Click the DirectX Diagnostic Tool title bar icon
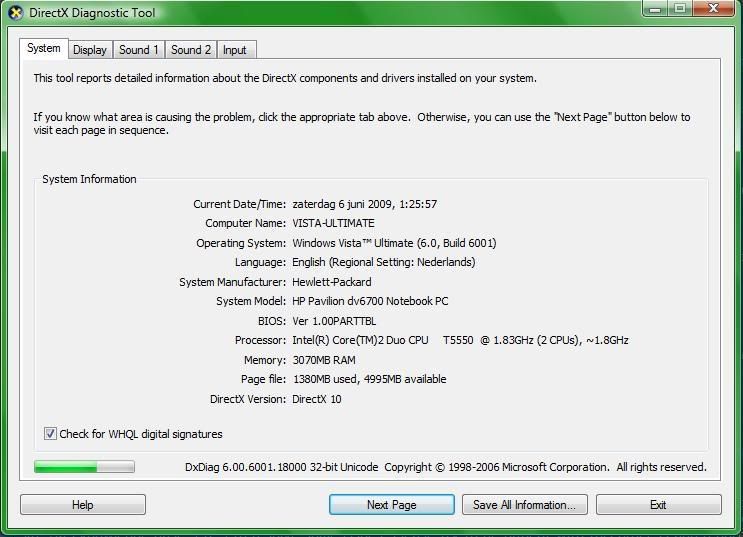The image size is (743, 537). [16, 13]
